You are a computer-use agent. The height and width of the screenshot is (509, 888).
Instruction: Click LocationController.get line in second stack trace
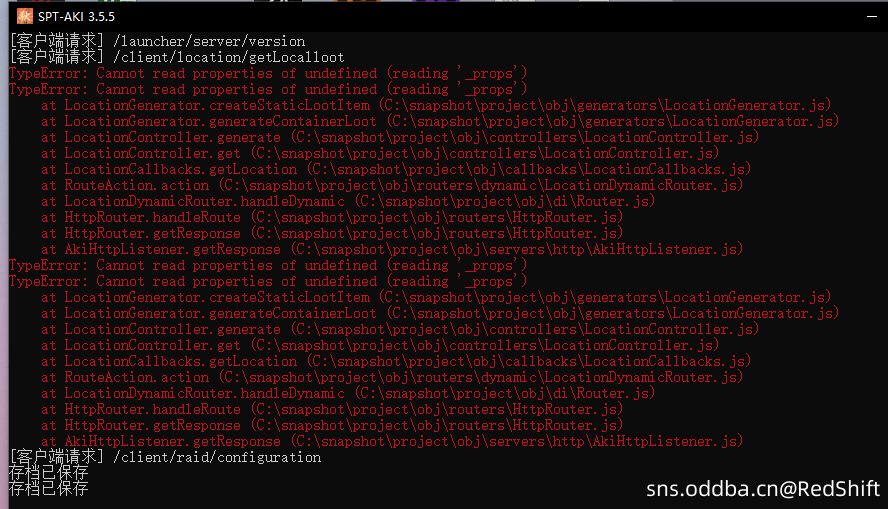(x=380, y=345)
